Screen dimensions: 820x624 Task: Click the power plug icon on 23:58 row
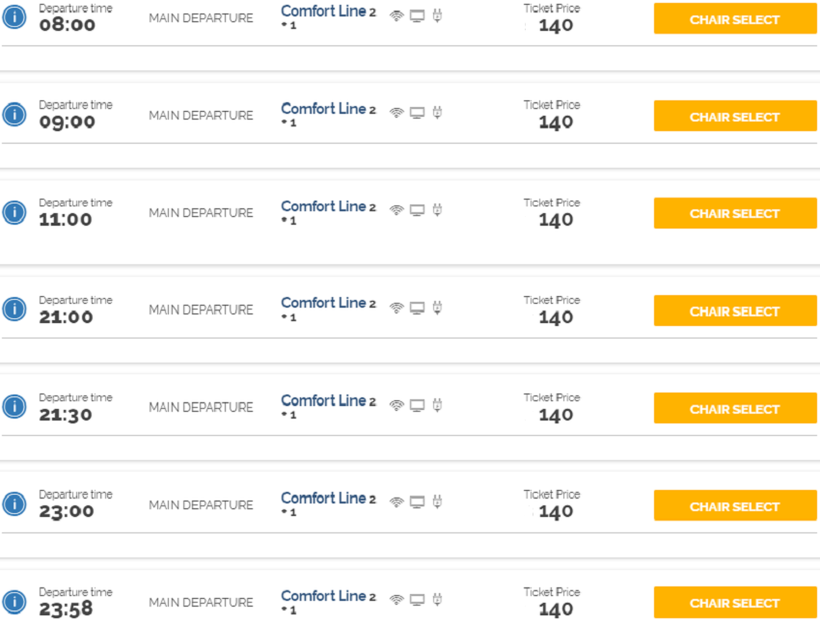(x=437, y=599)
